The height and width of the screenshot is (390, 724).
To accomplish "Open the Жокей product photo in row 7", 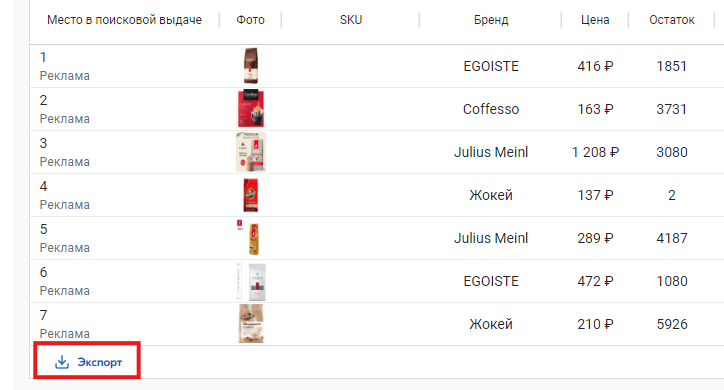I will point(251,324).
